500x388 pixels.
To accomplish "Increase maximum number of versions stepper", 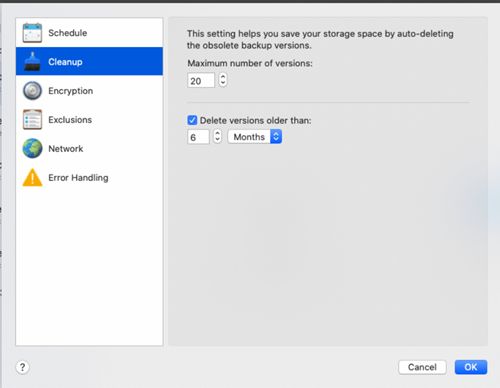I will [x=223, y=77].
